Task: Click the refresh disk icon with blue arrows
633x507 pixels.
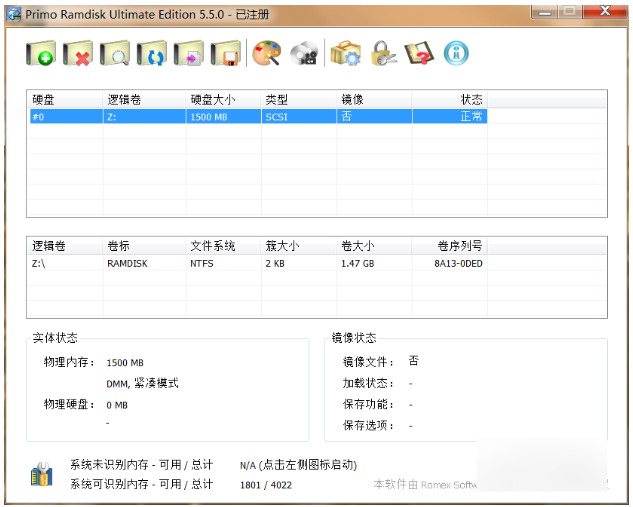Action: 152,53
